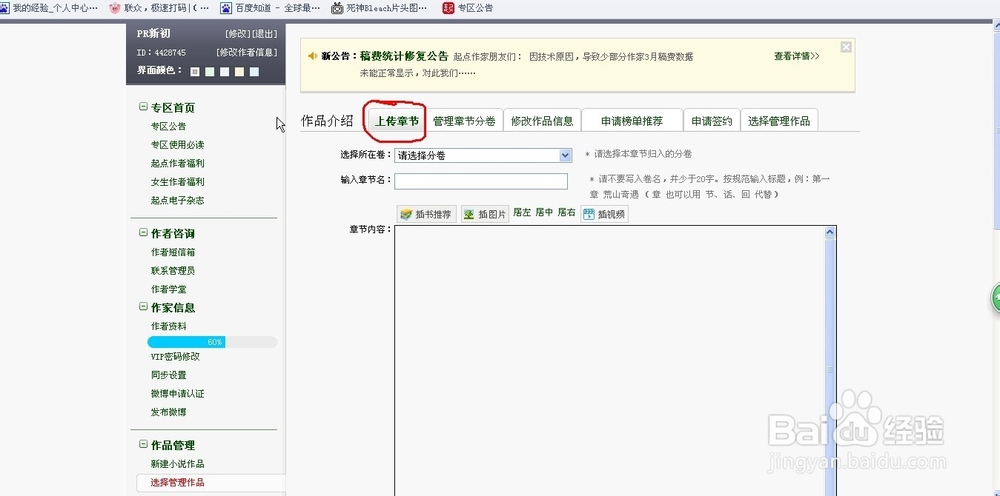The height and width of the screenshot is (496, 1000).
Task: Click the 插视频 video icon
Action: [588, 215]
